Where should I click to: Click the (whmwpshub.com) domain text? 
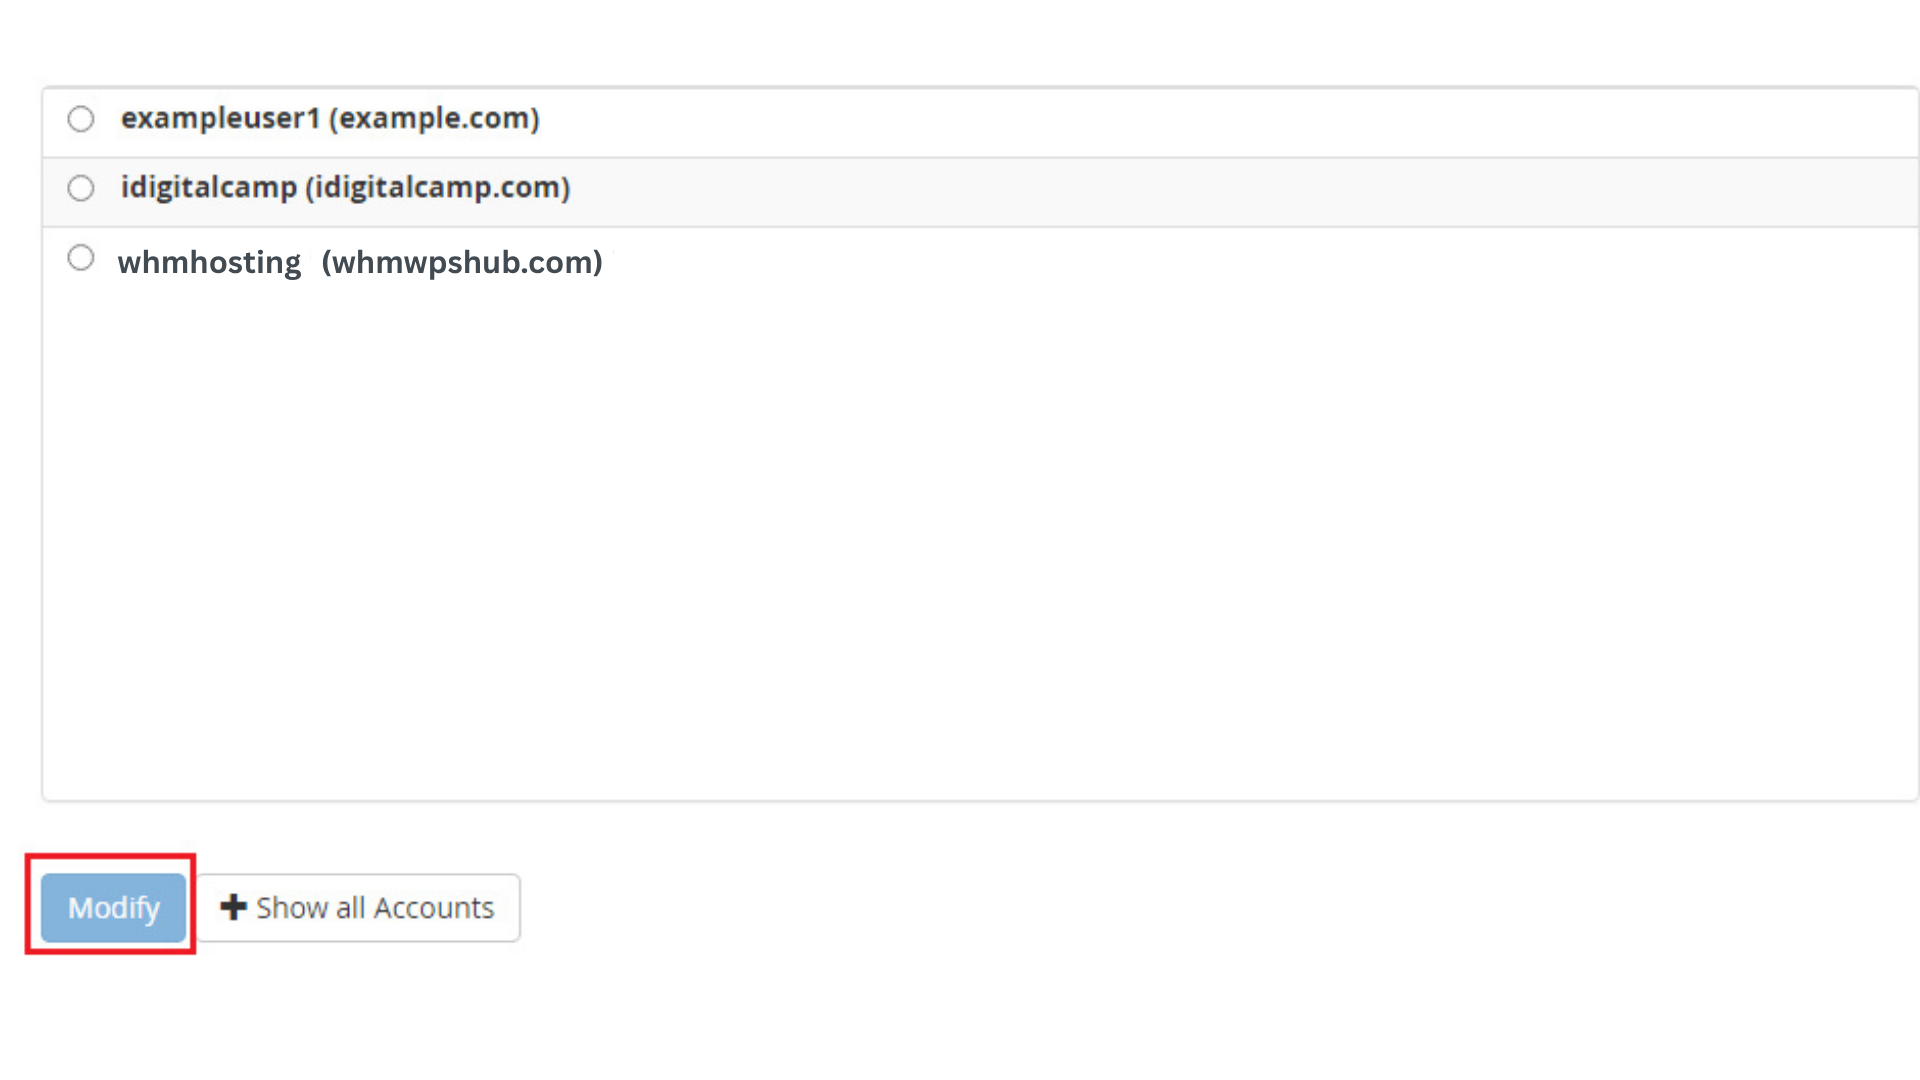pyautogui.click(x=462, y=262)
